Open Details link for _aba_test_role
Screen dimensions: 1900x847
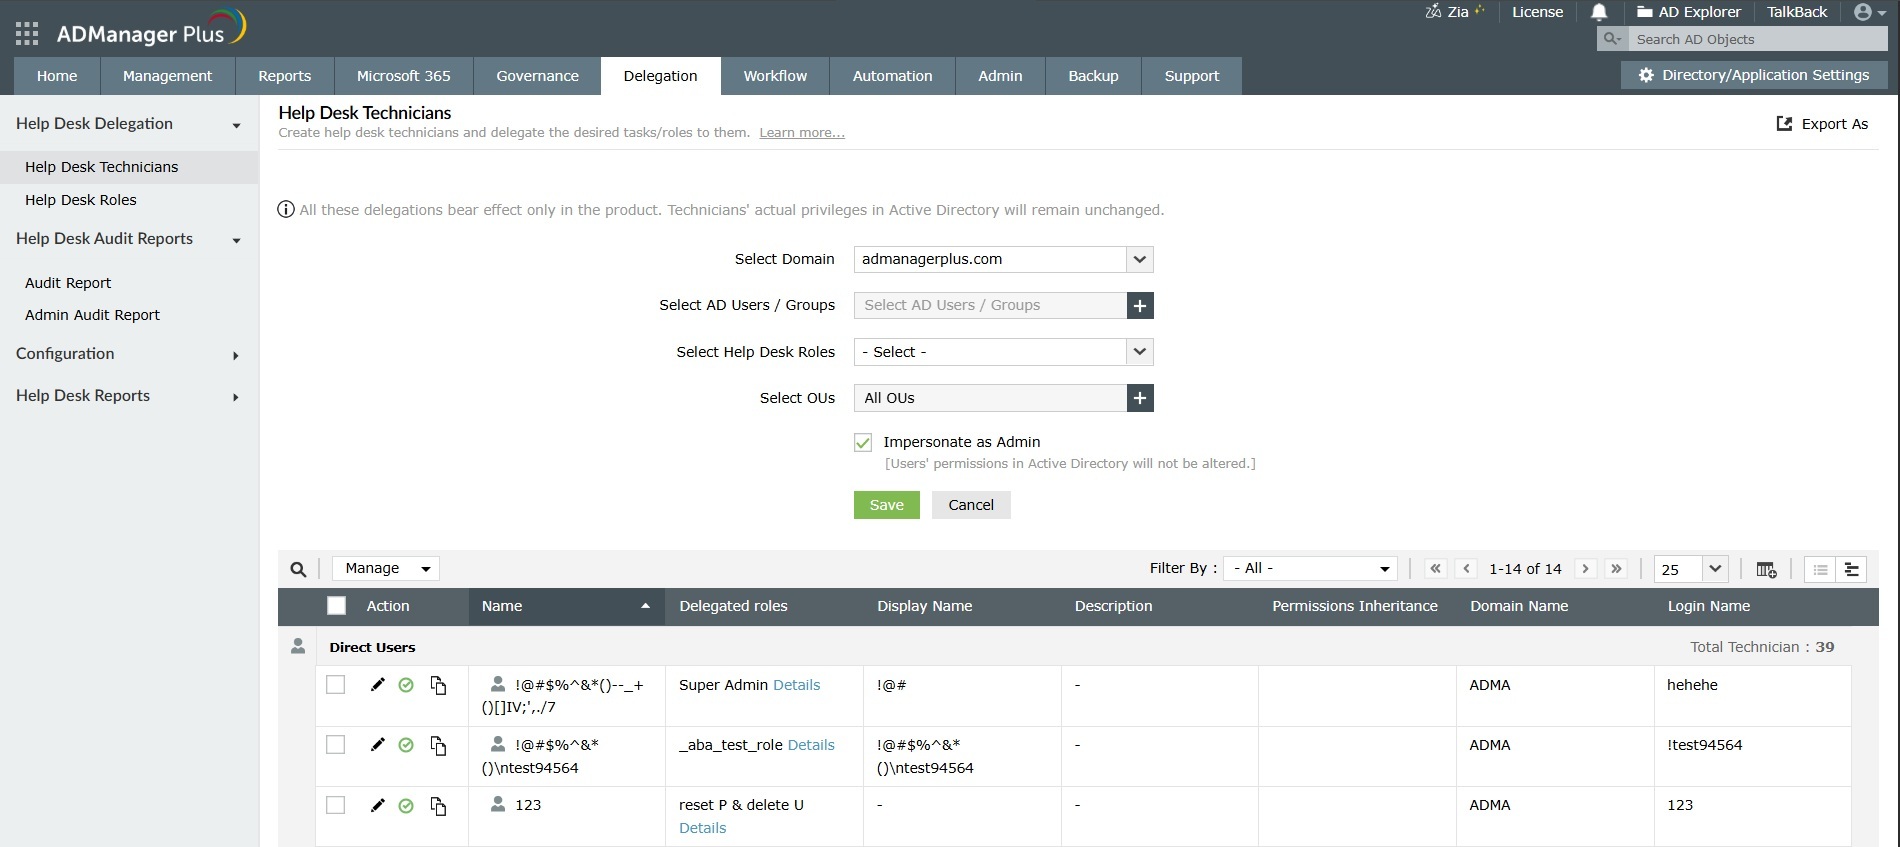pyautogui.click(x=811, y=745)
